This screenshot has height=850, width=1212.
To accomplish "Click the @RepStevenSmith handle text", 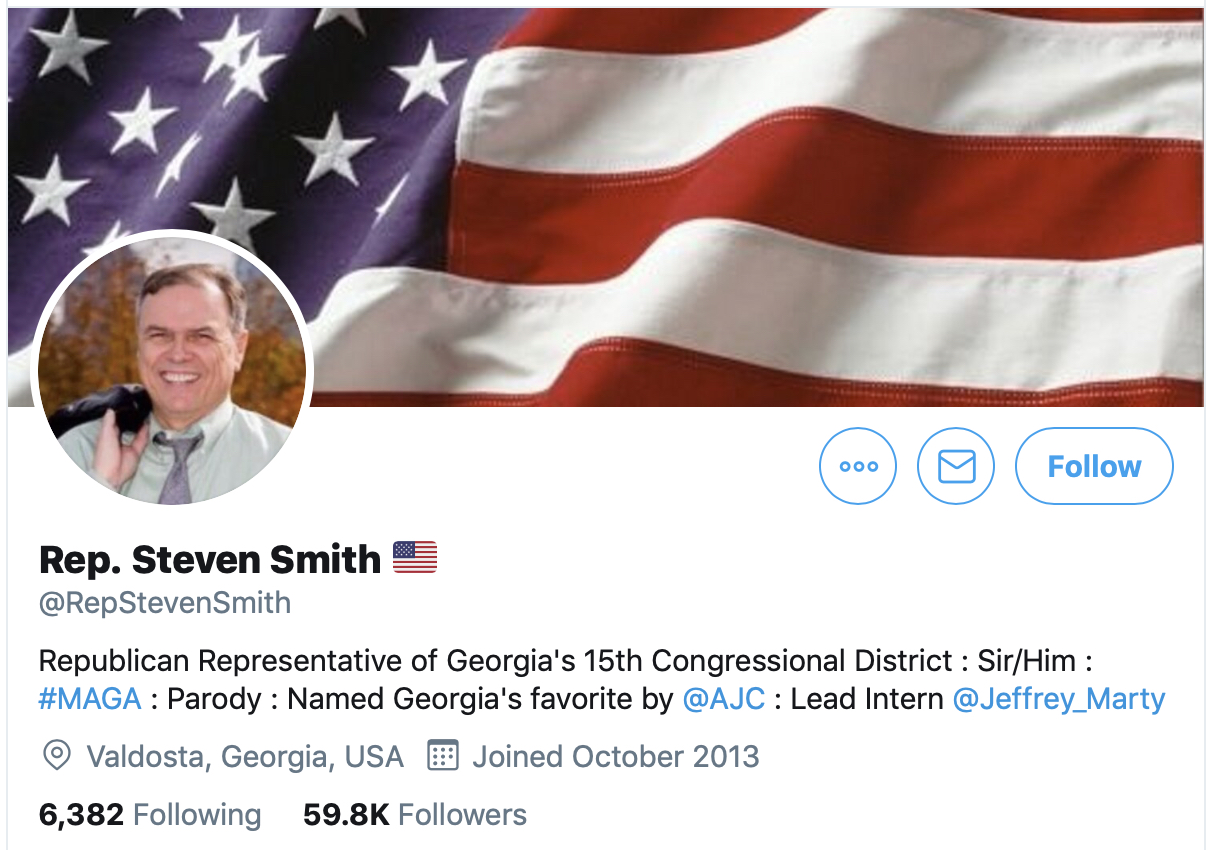I will coord(165,603).
